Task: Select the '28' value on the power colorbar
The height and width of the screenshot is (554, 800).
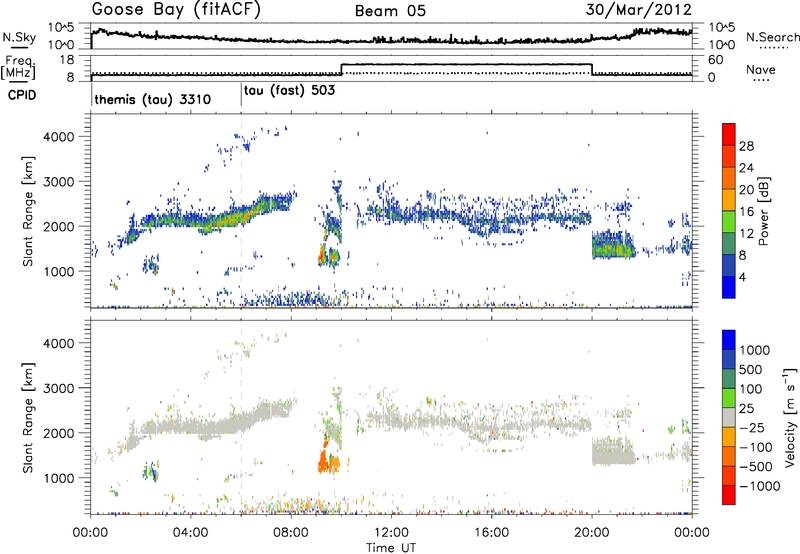Action: click(746, 146)
